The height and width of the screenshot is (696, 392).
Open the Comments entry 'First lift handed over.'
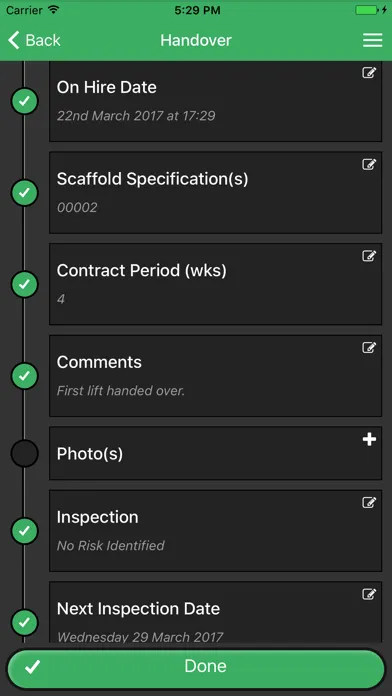pos(215,376)
